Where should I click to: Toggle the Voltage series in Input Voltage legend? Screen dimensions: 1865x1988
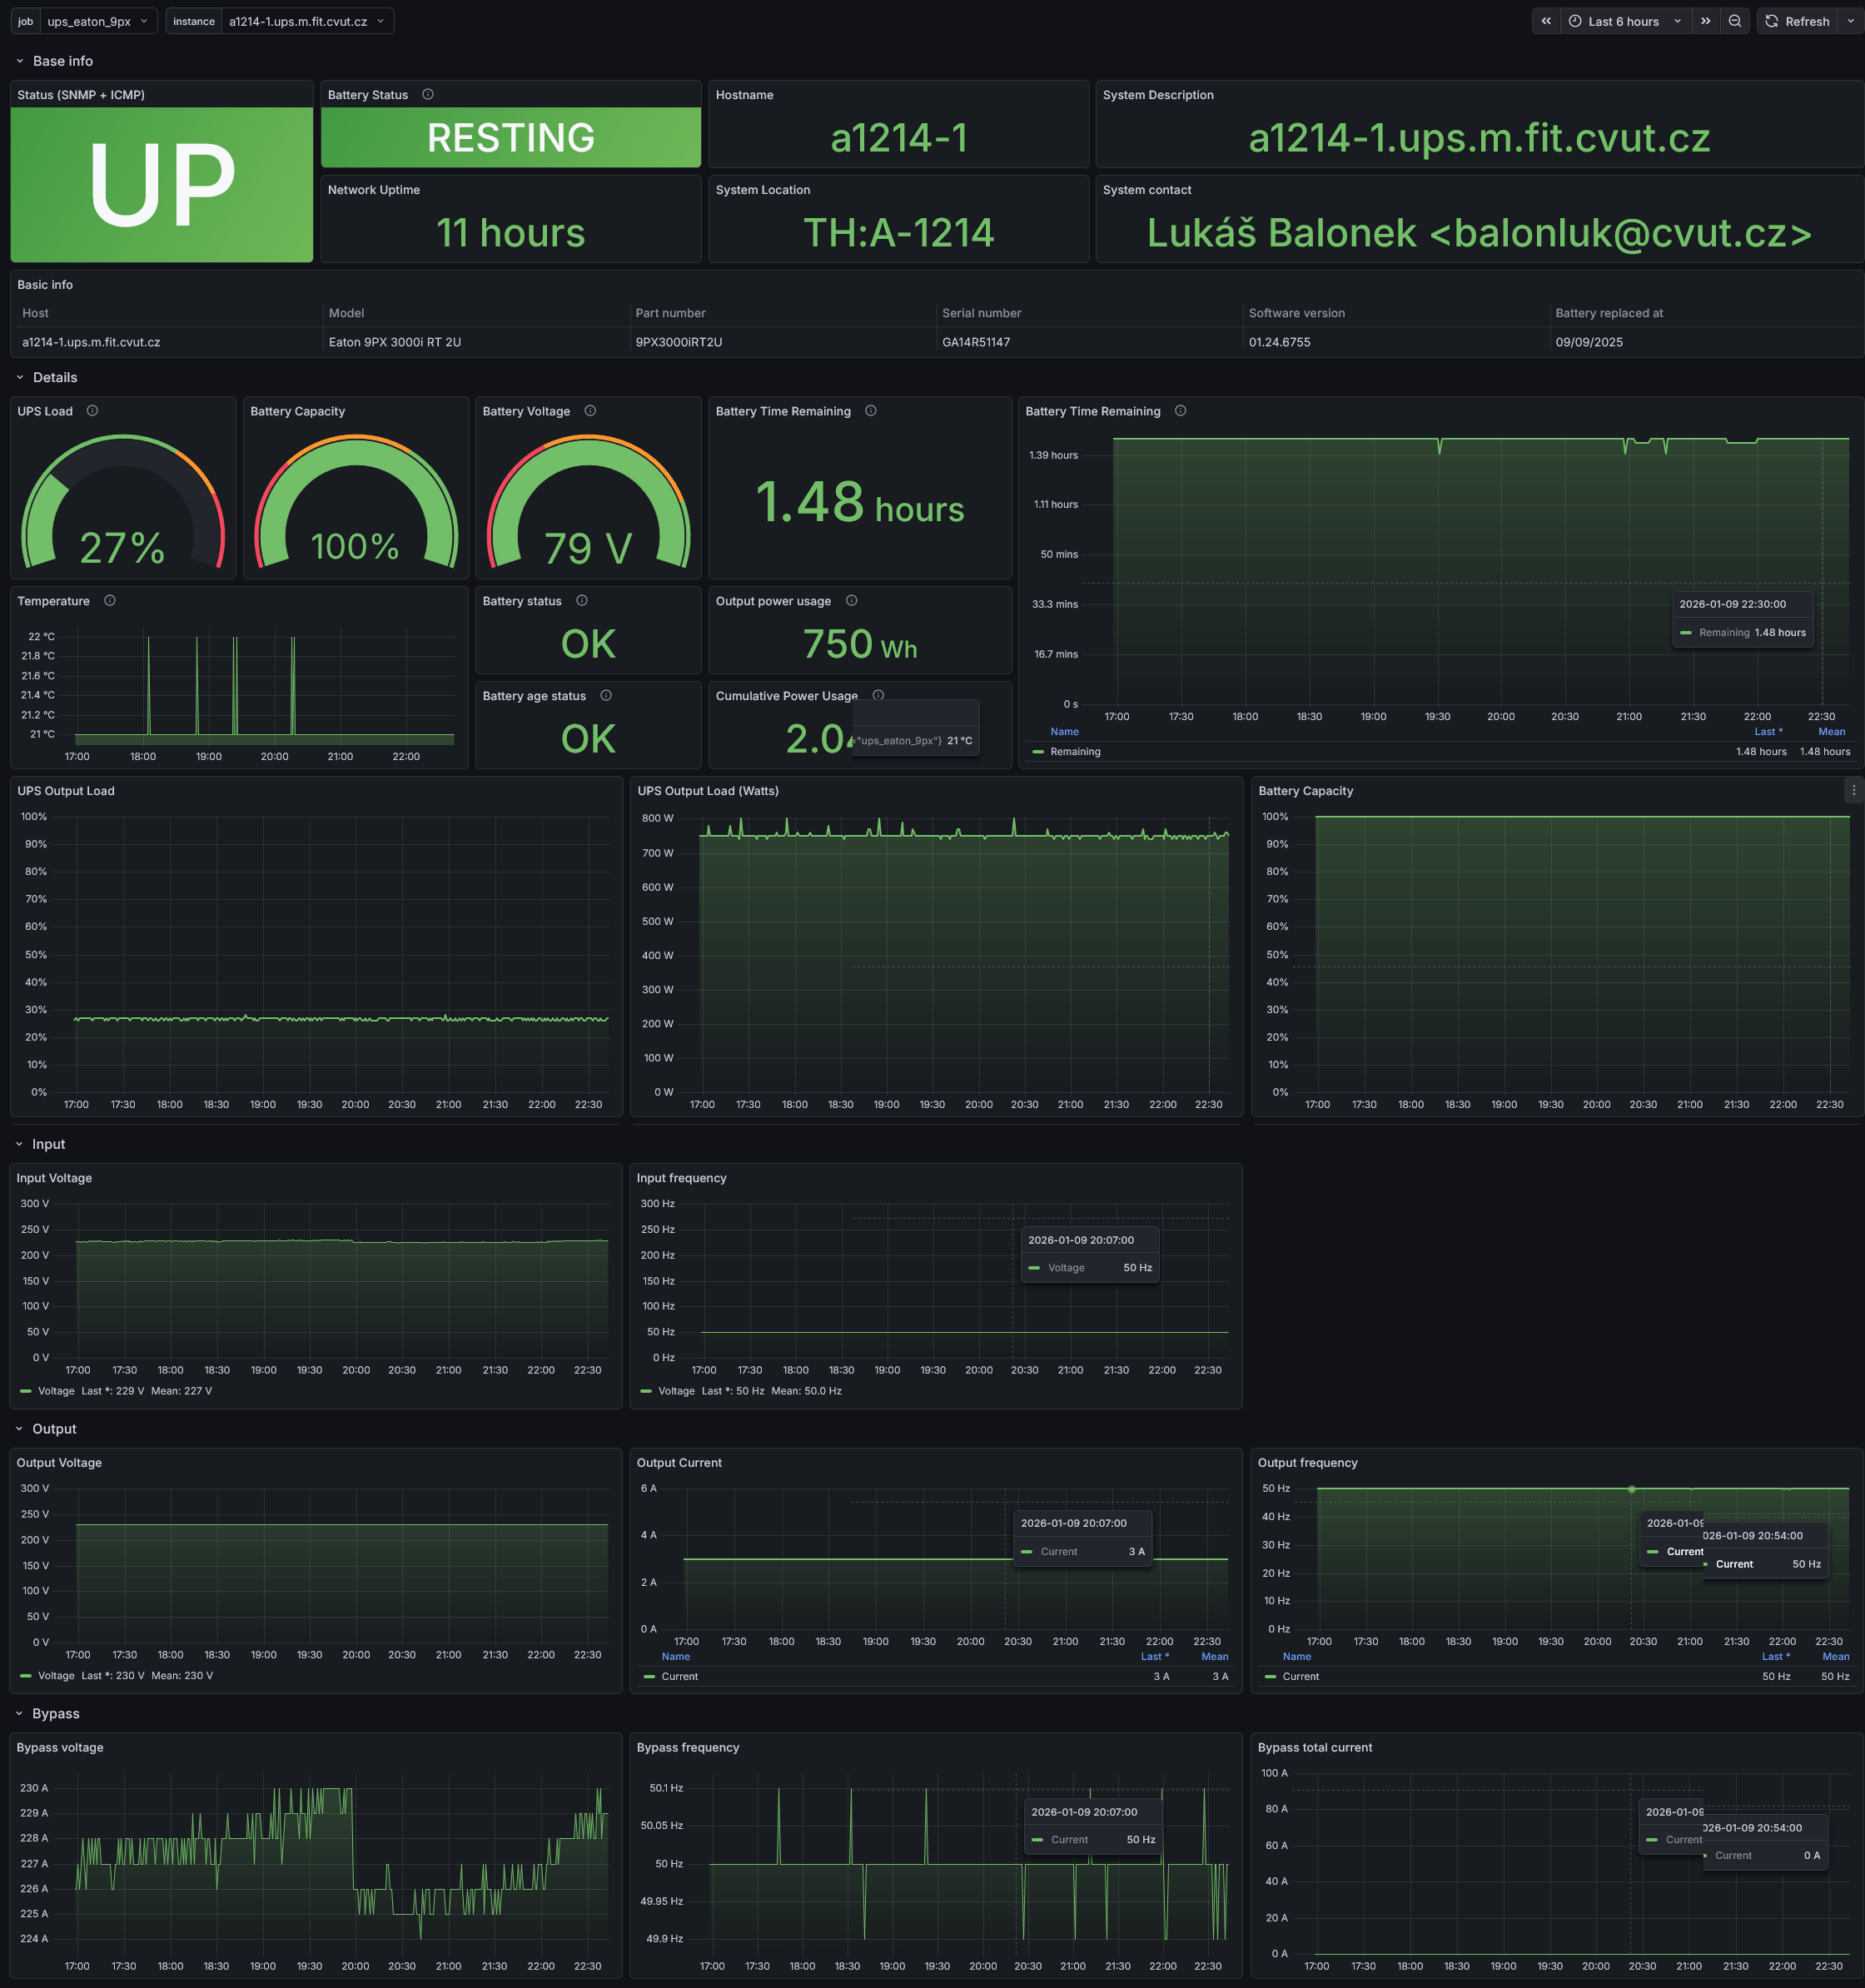[55, 1390]
